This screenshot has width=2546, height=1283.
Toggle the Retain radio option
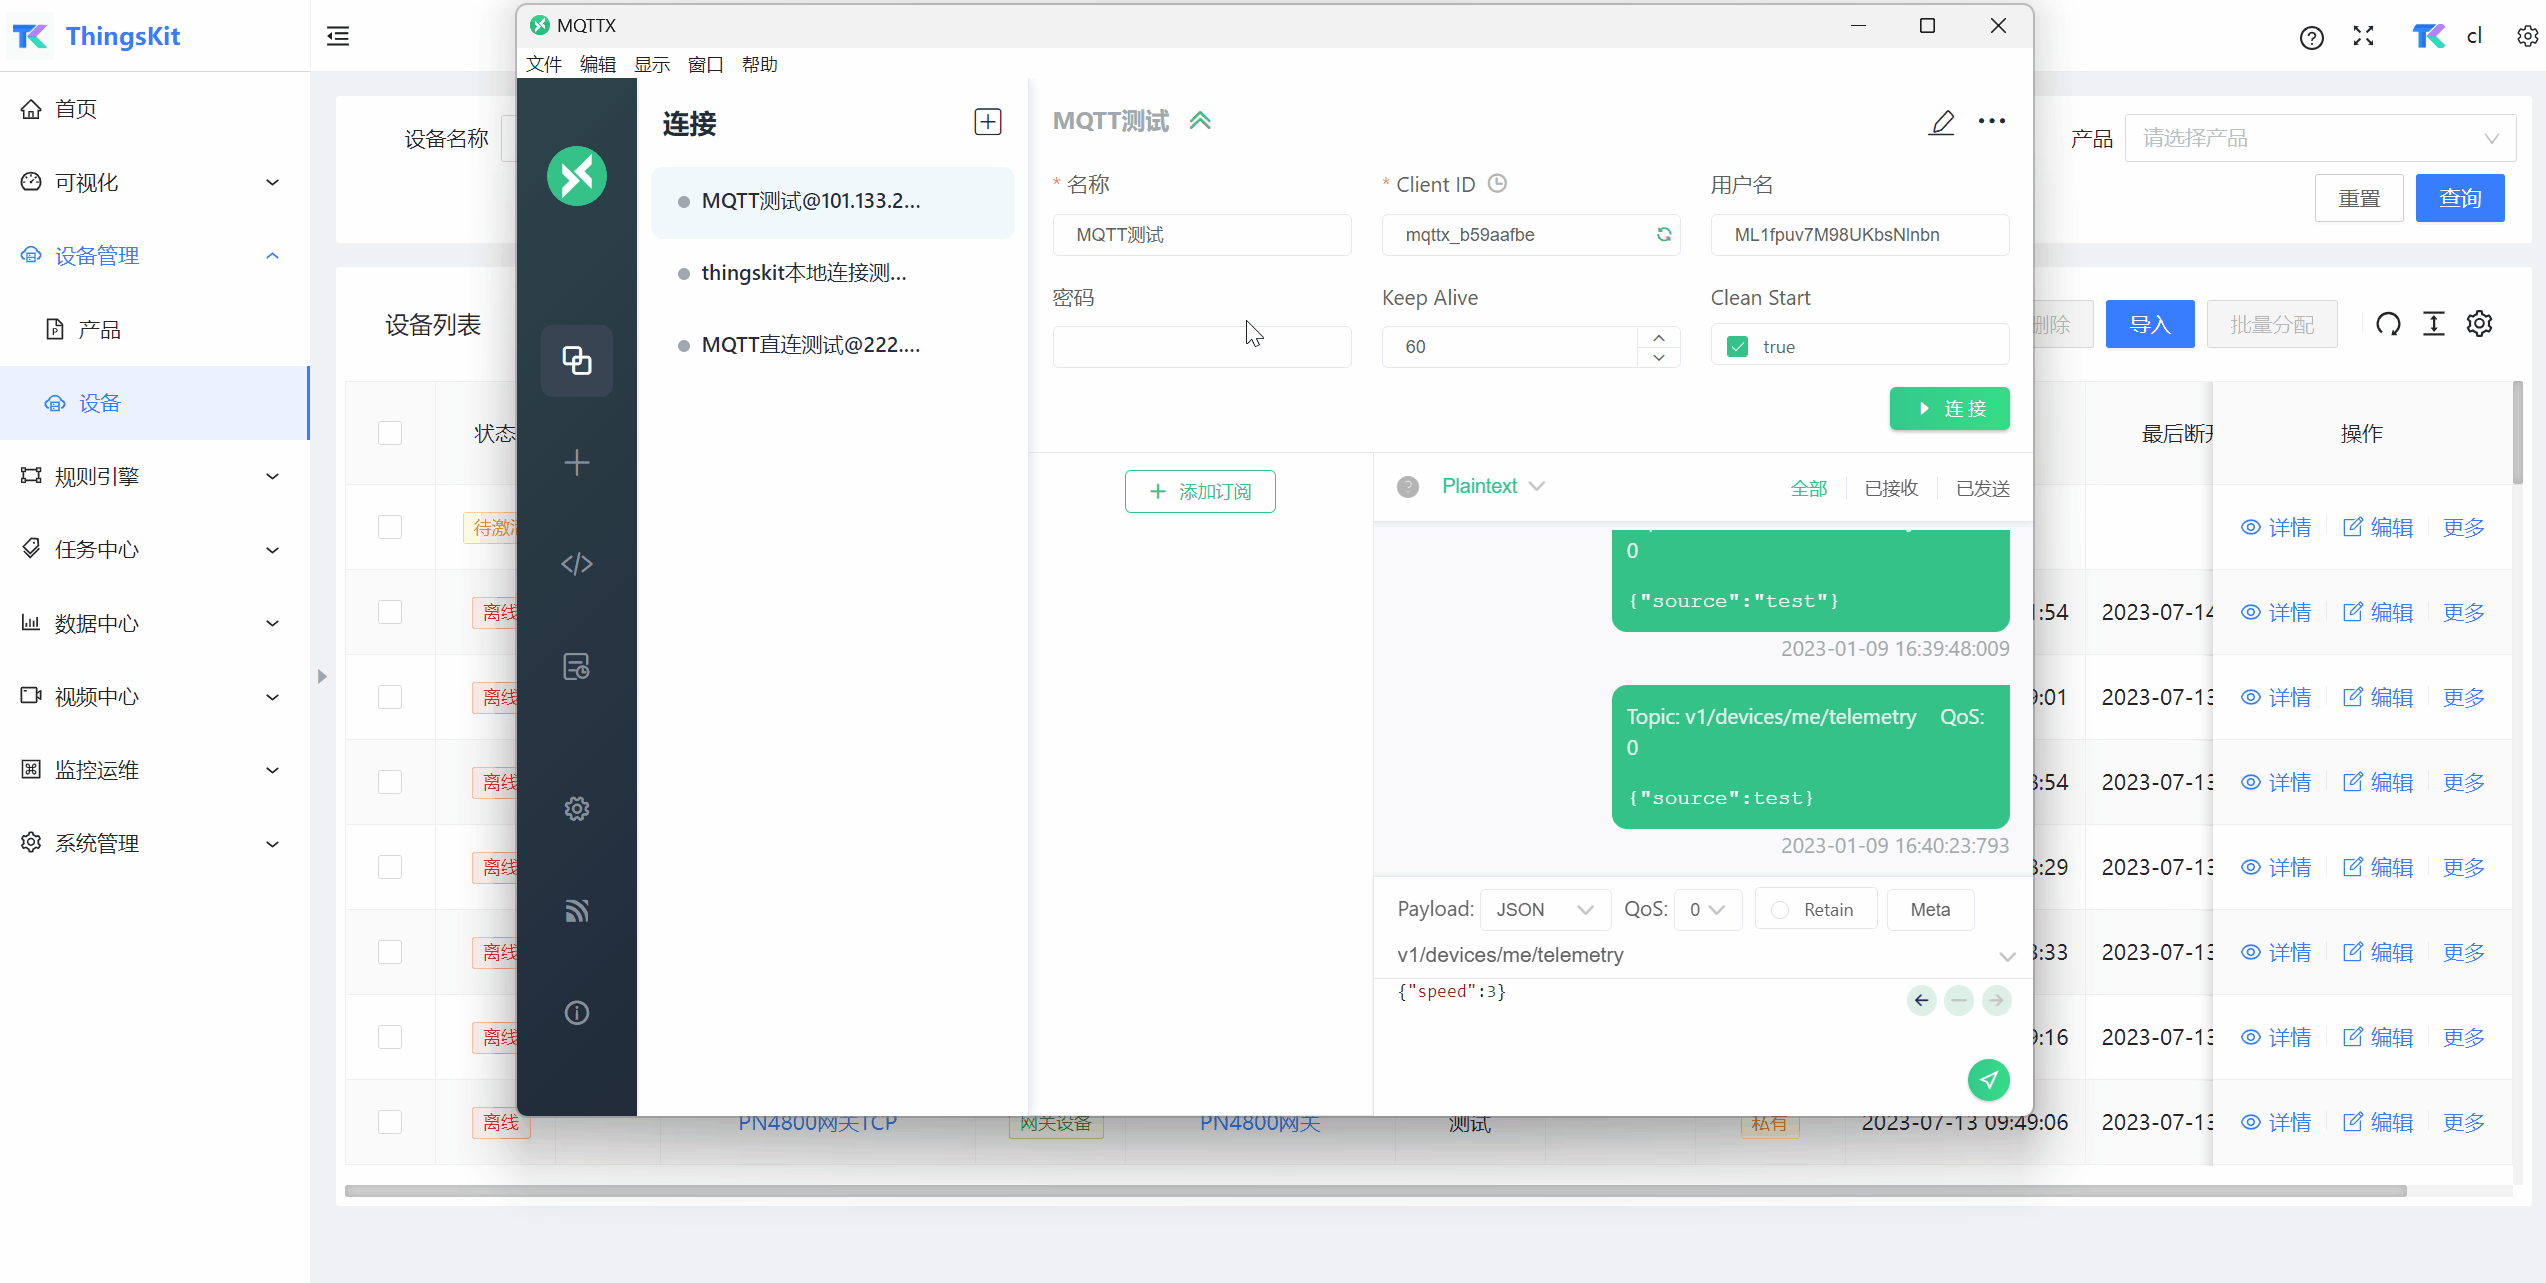click(x=1780, y=910)
